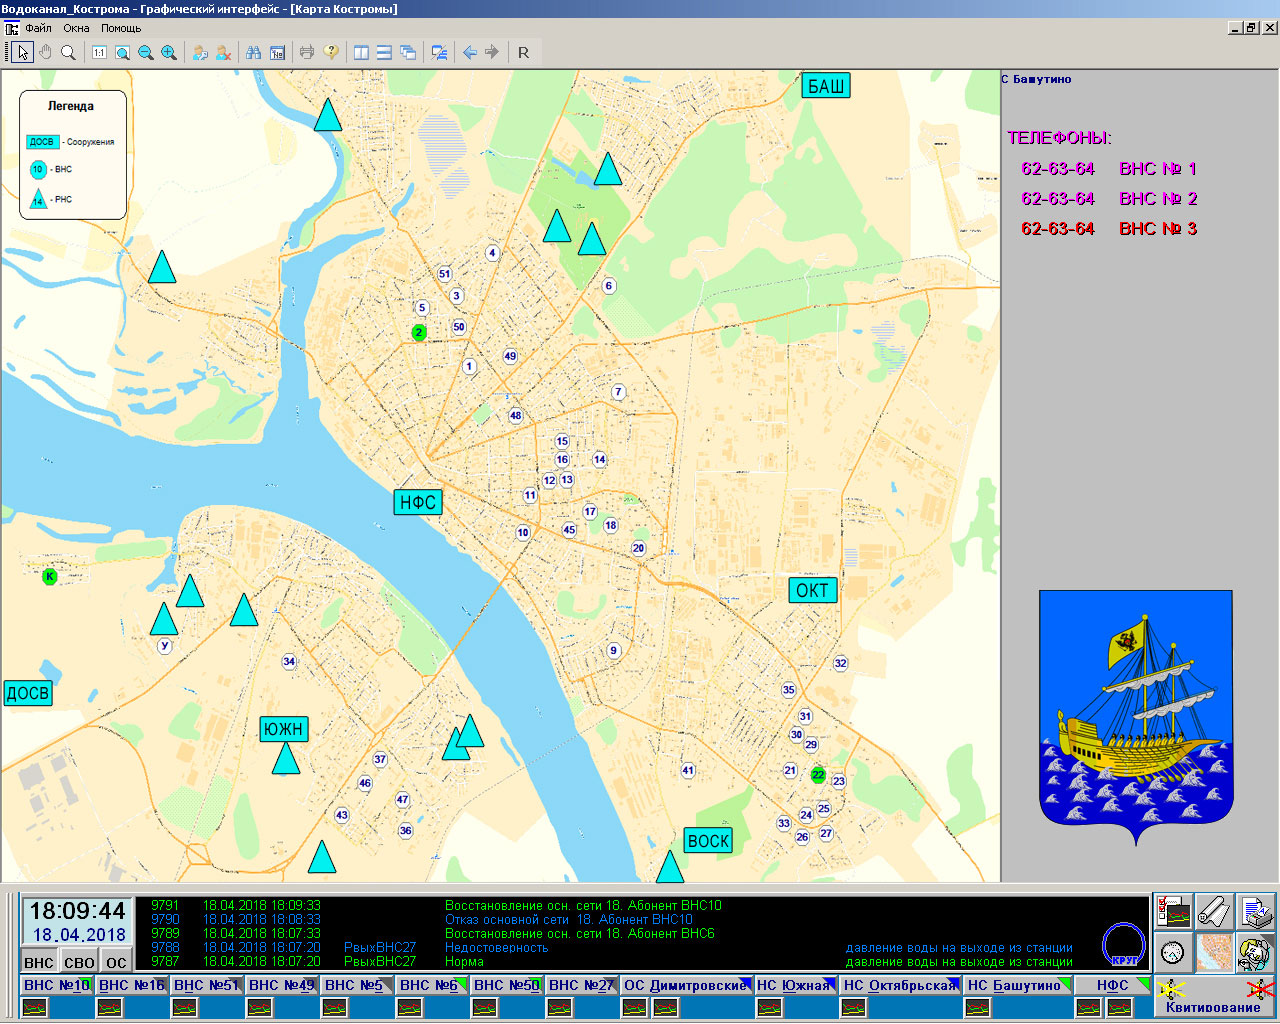Screen dimensions: 1280x1024
Task: Select the arrow pointer tool
Action: 23,52
